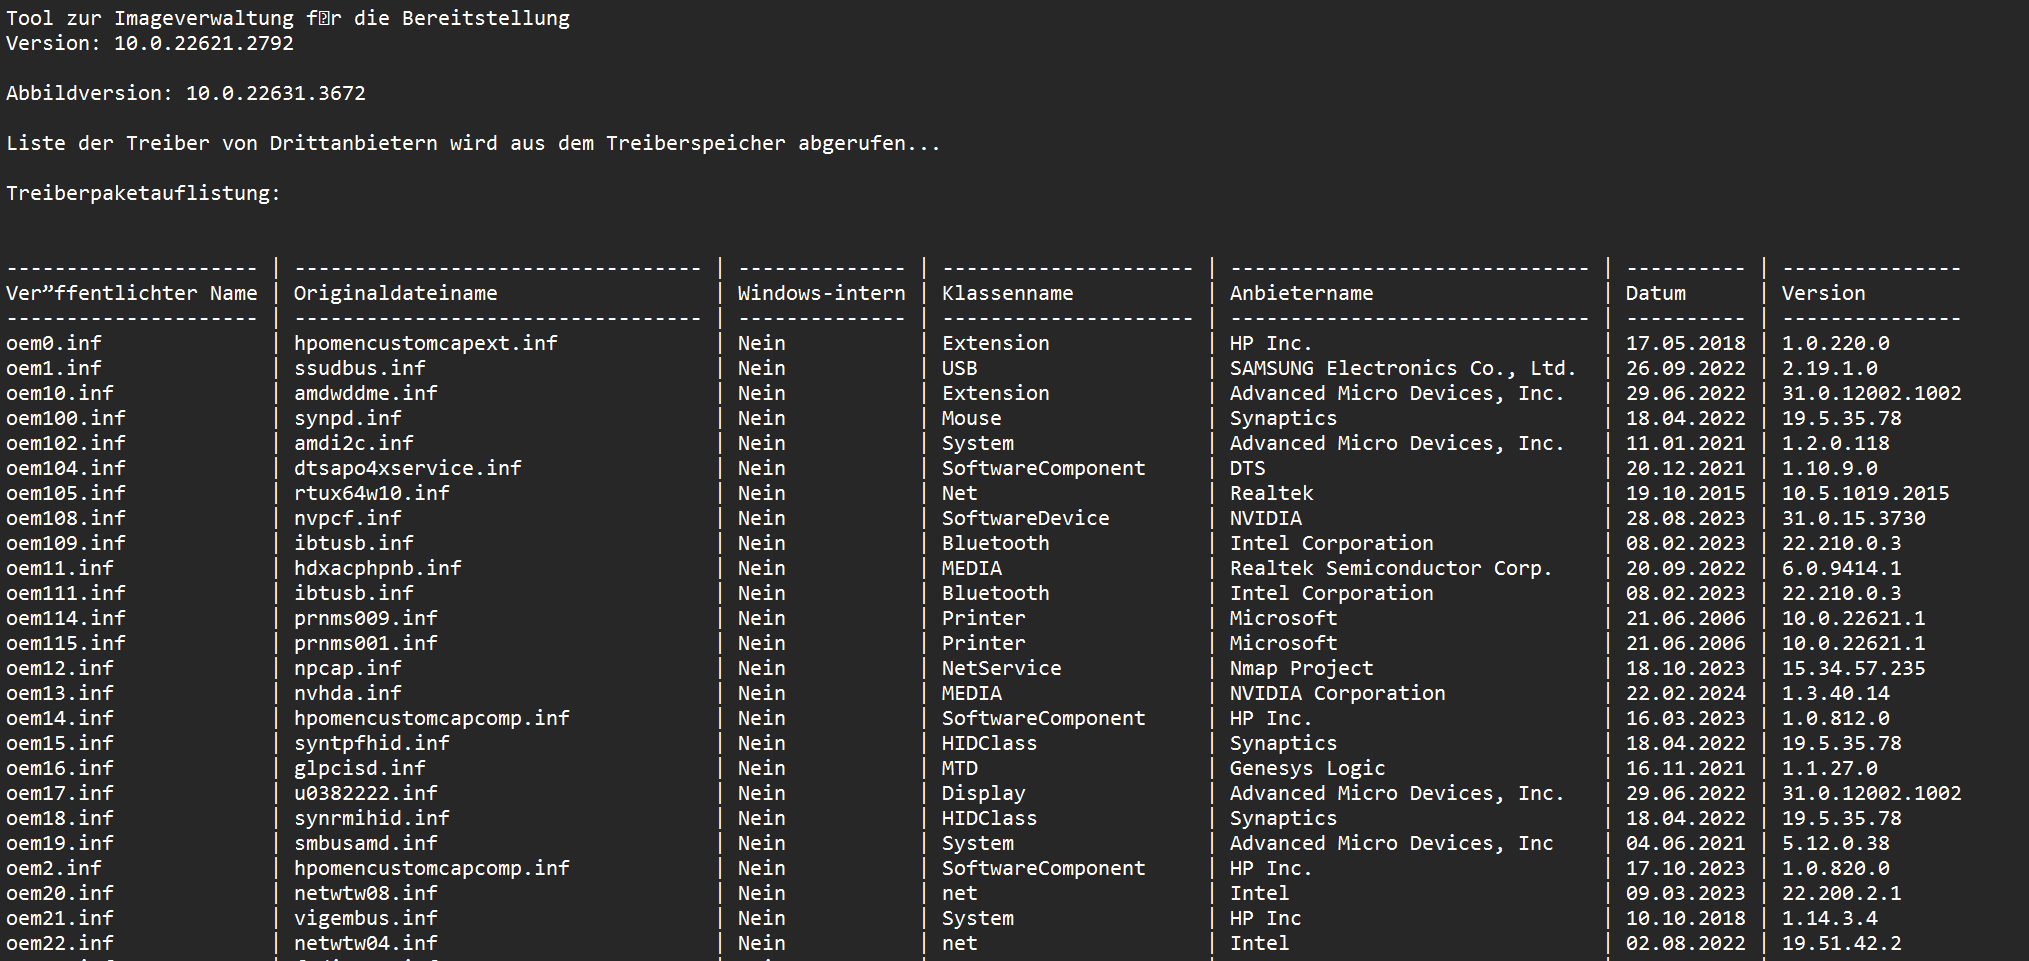Select oem2.inf entry
This screenshot has height=961, width=2029.
click(x=54, y=868)
